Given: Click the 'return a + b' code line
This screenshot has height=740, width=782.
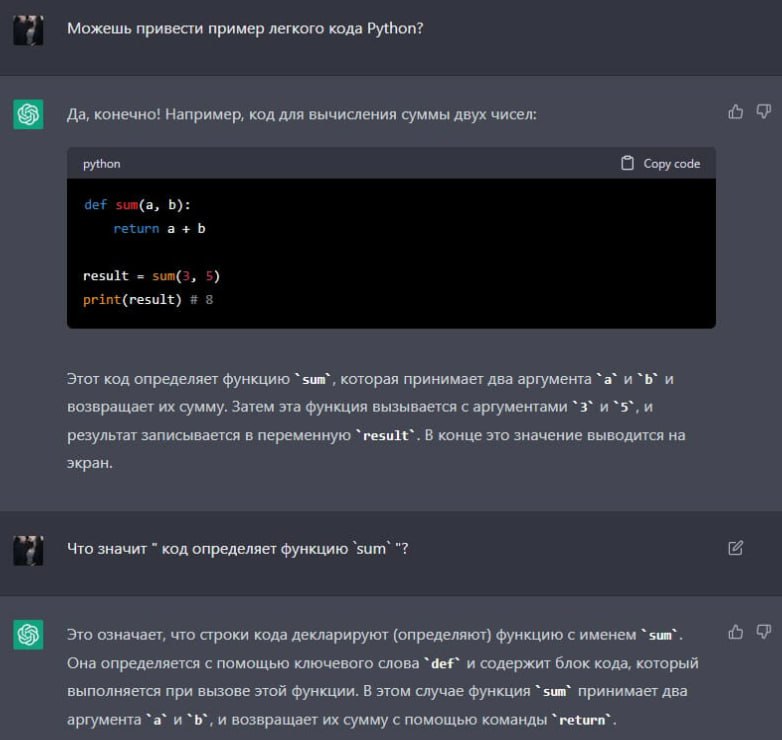Looking at the screenshot, I should click(159, 229).
